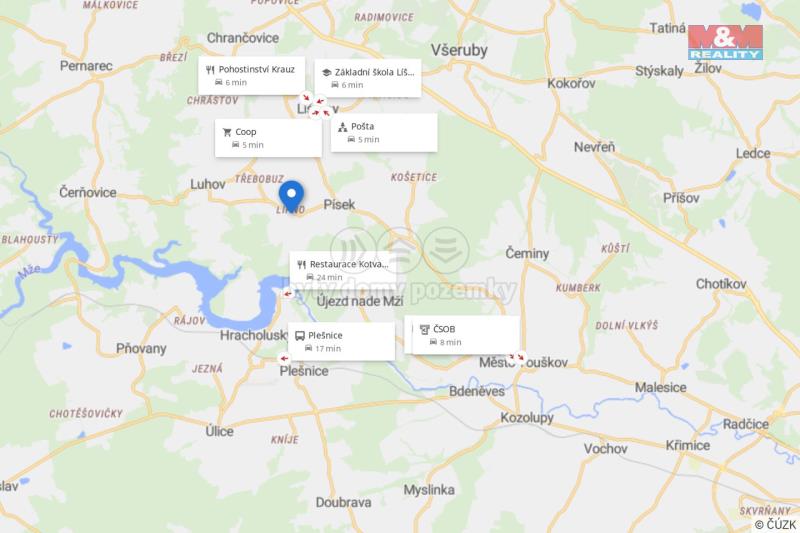This screenshot has width=800, height=533.
Task: Click the Všeruby town label
Action: click(x=459, y=50)
